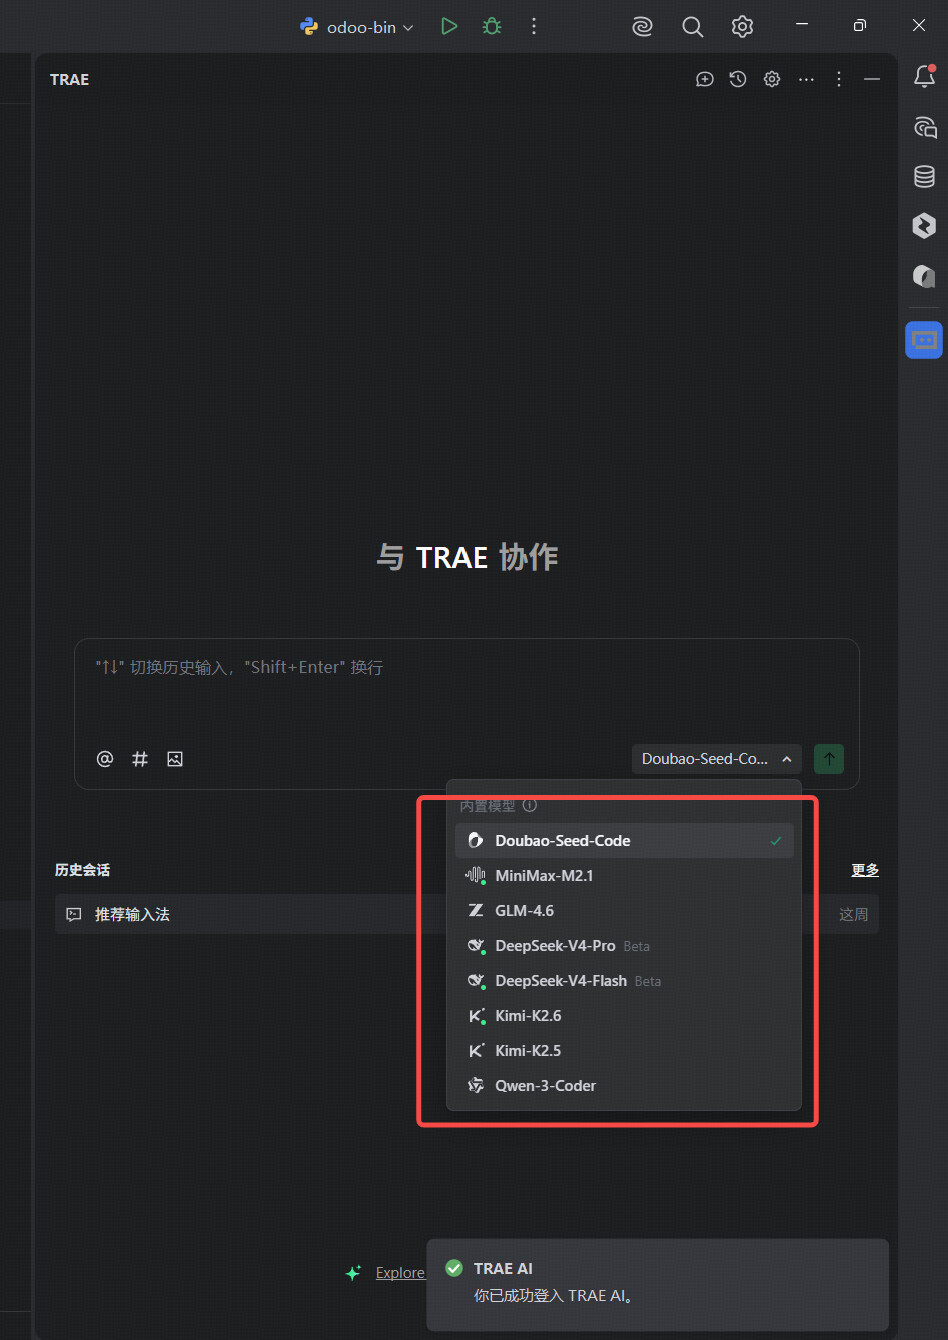Click the TRAE AI login success notification

point(657,1285)
